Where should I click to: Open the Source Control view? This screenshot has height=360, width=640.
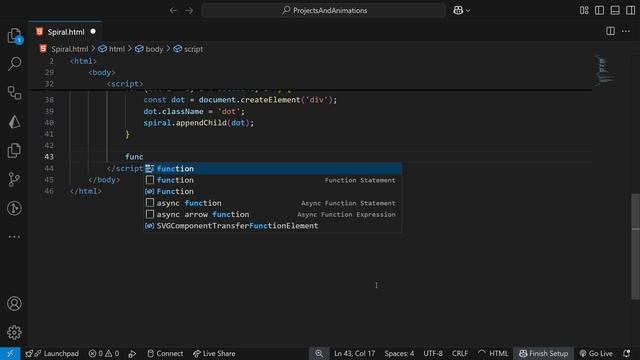click(x=14, y=179)
